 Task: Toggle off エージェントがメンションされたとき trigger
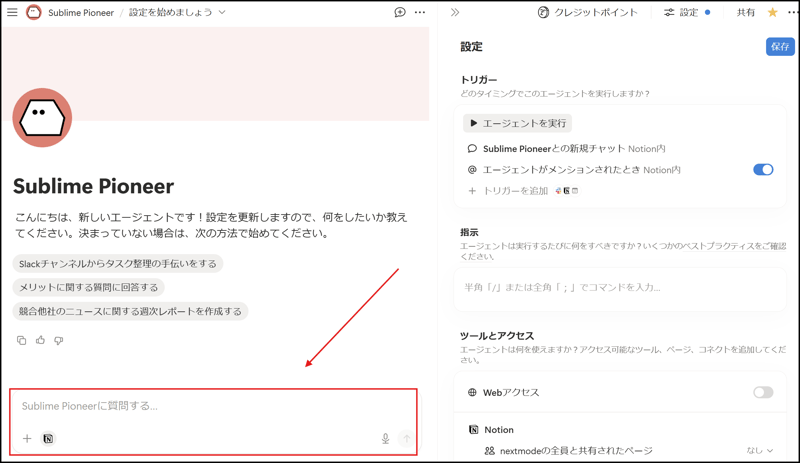(x=763, y=169)
